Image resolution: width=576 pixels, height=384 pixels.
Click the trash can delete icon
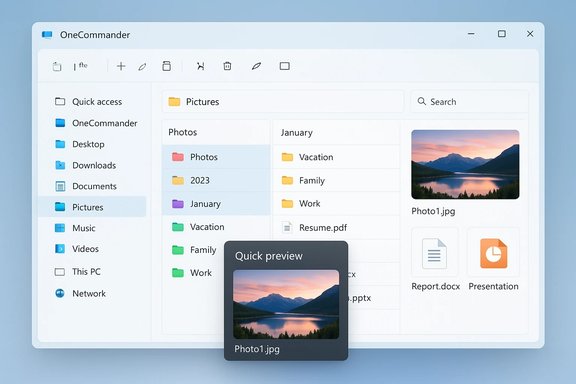227,66
